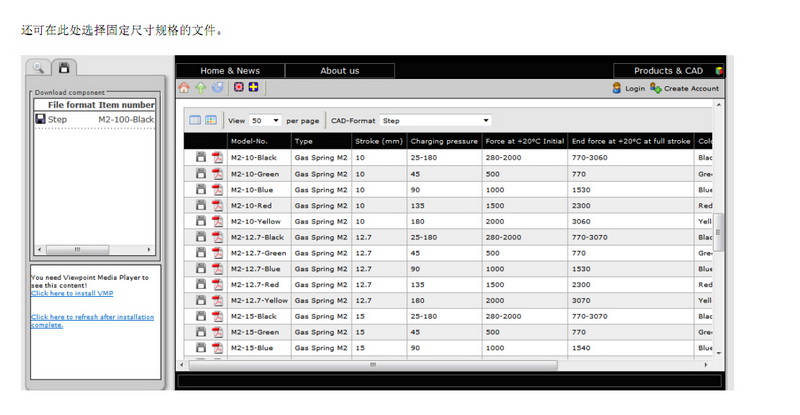
Task: Click the download list scroll right arrow
Action: [149, 250]
